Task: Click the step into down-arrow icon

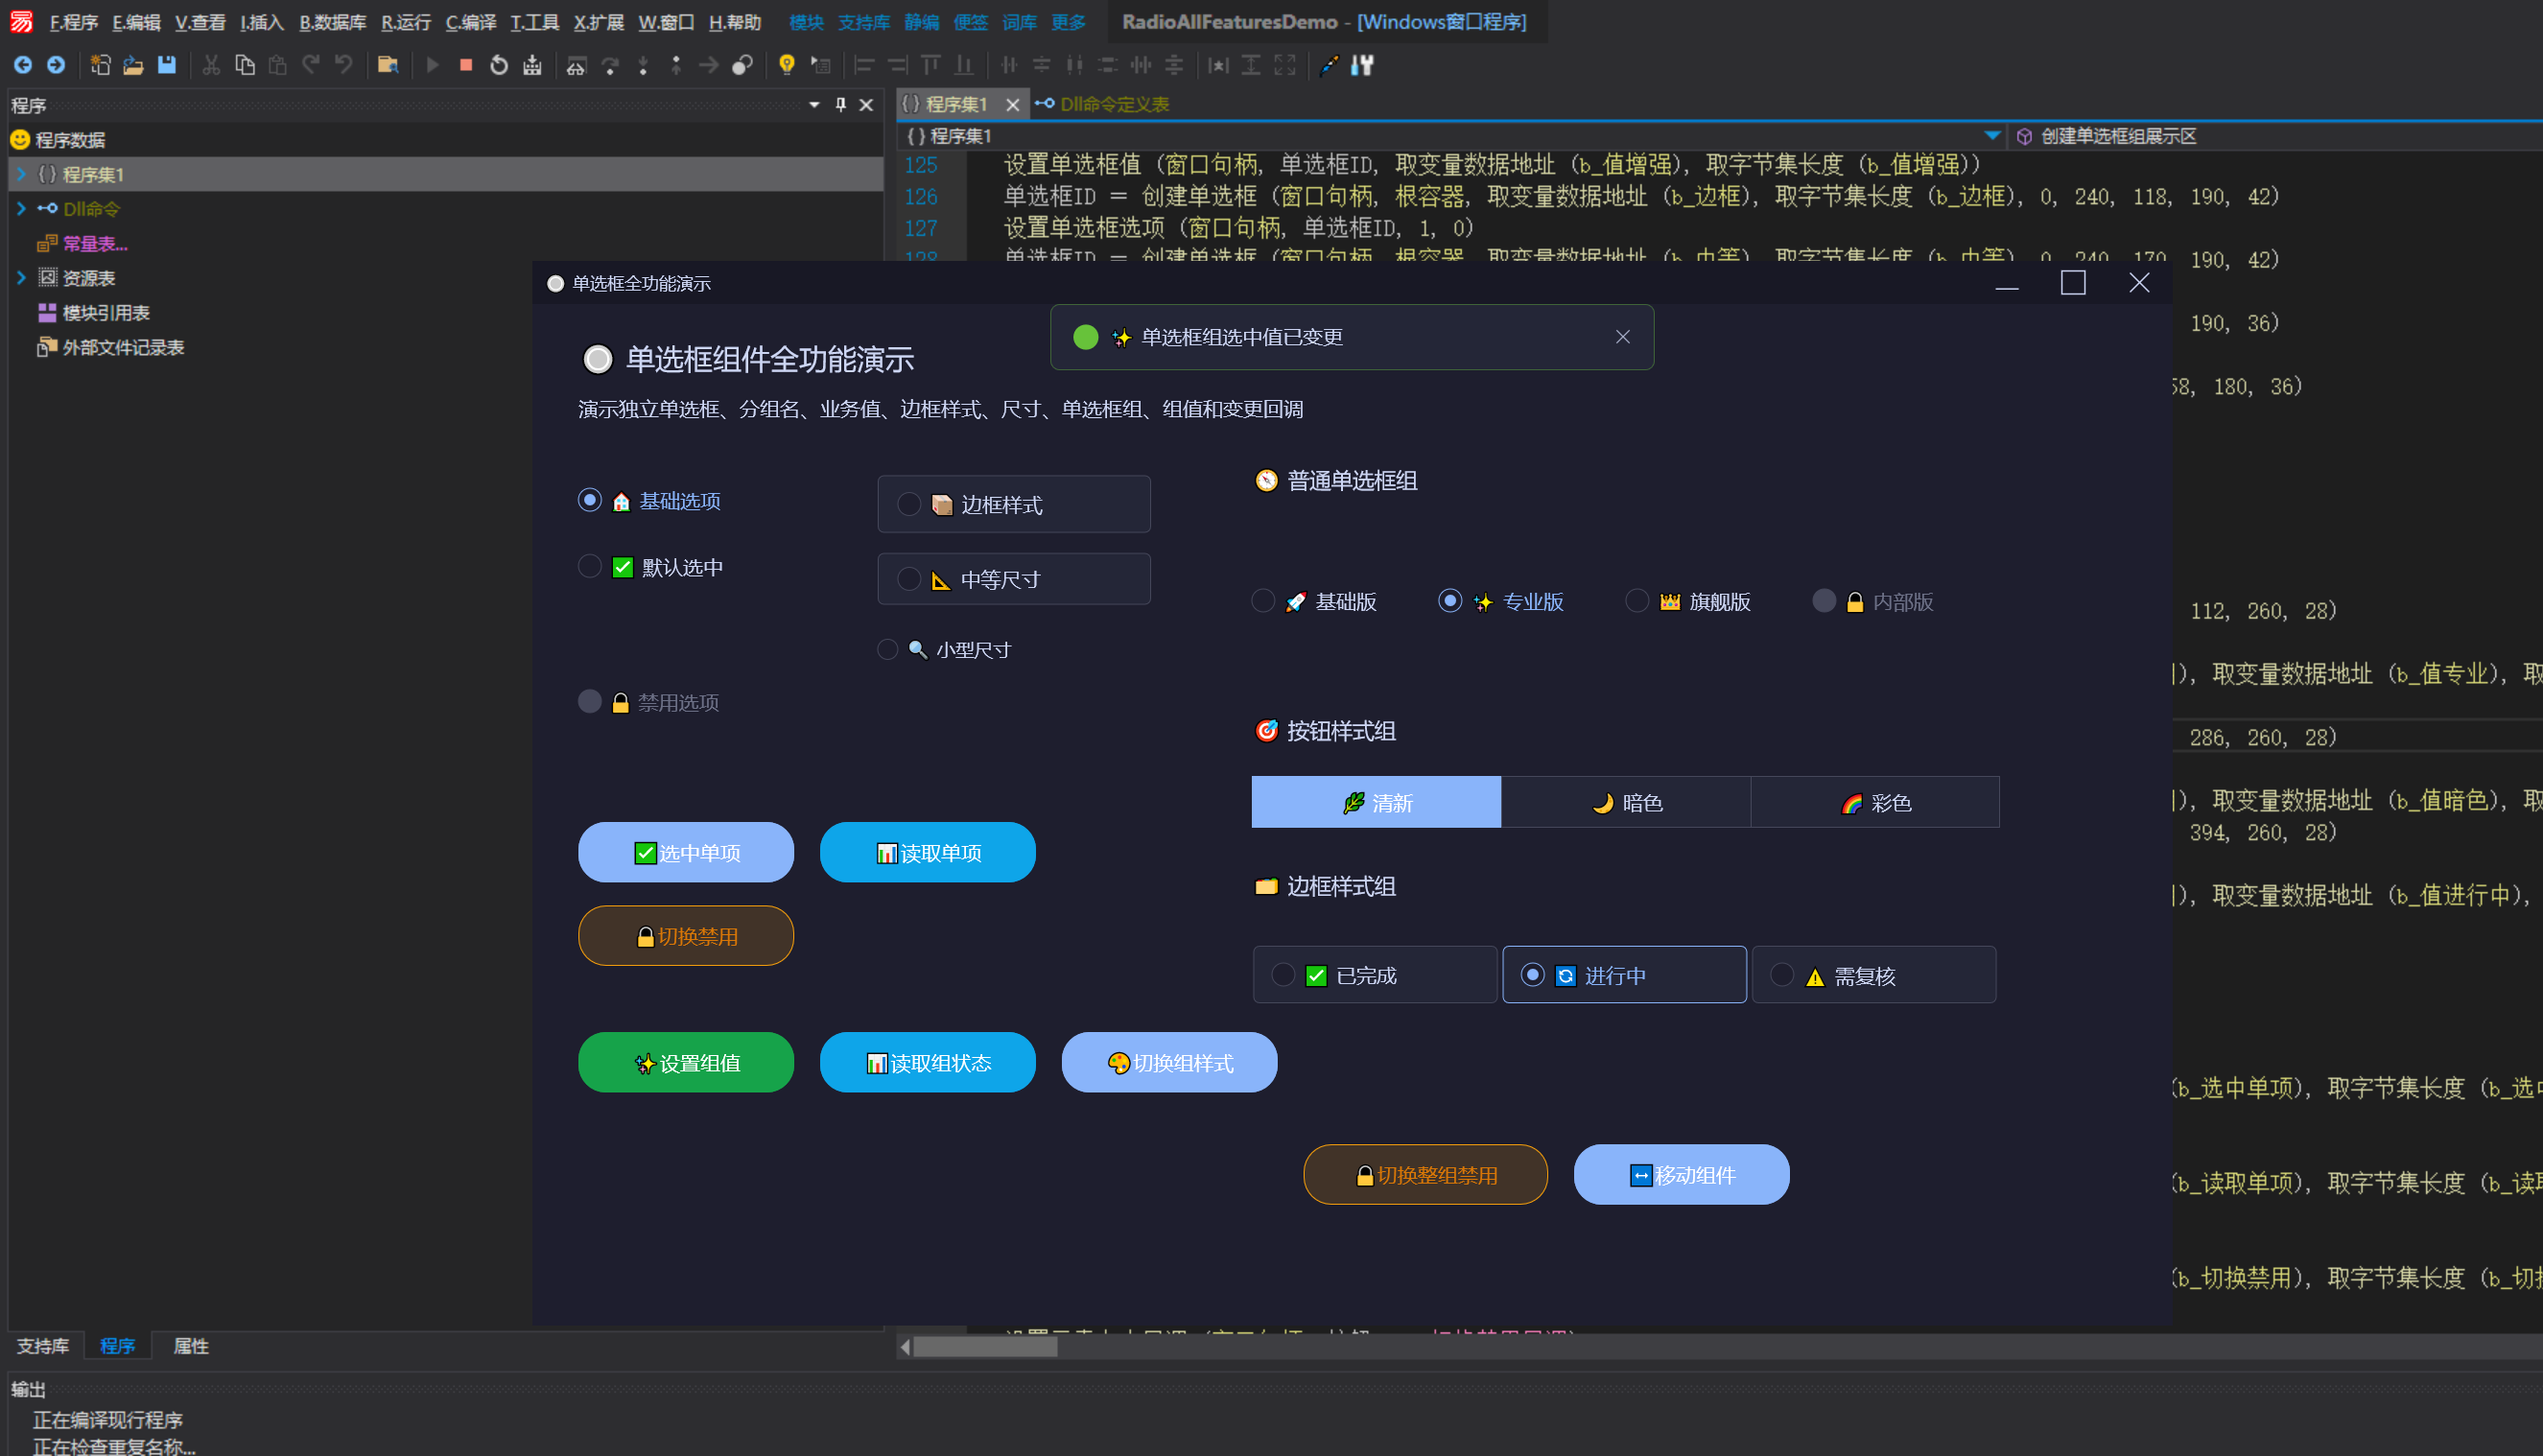Action: [x=643, y=65]
